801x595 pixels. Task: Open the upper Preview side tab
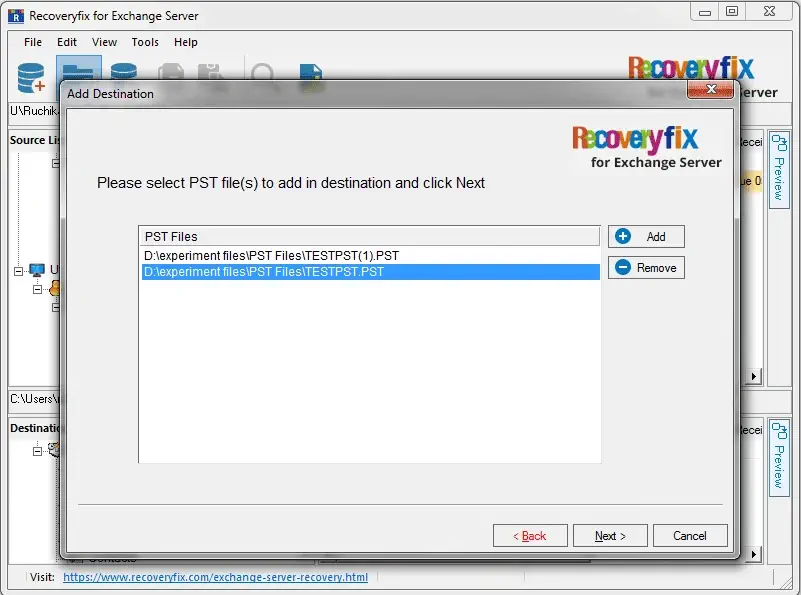point(779,169)
